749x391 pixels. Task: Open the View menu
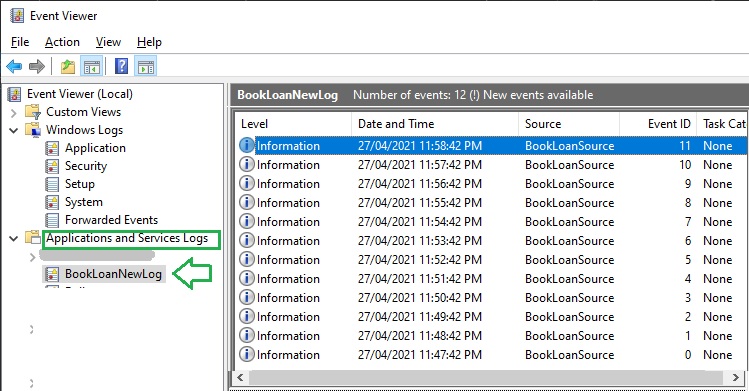point(108,42)
